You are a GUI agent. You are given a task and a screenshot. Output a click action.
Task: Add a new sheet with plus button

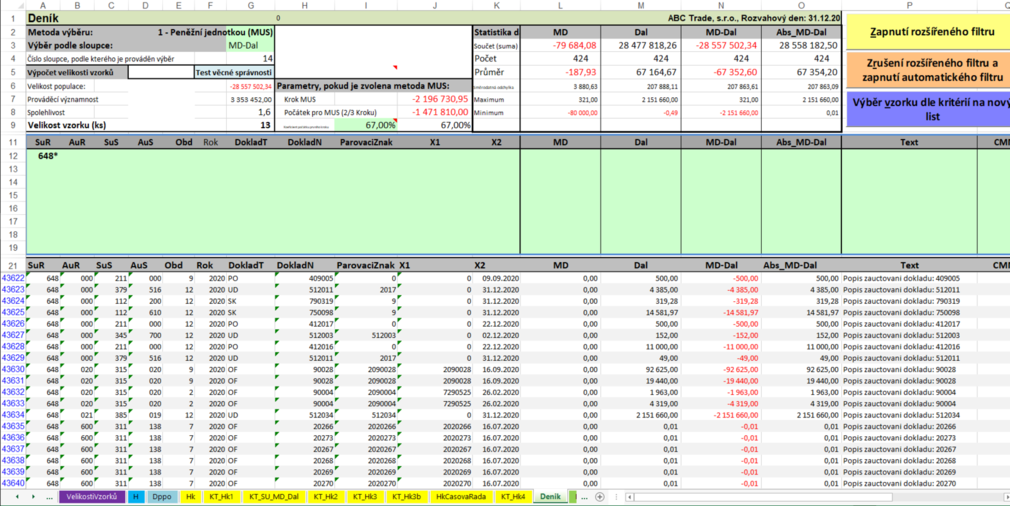coord(599,497)
